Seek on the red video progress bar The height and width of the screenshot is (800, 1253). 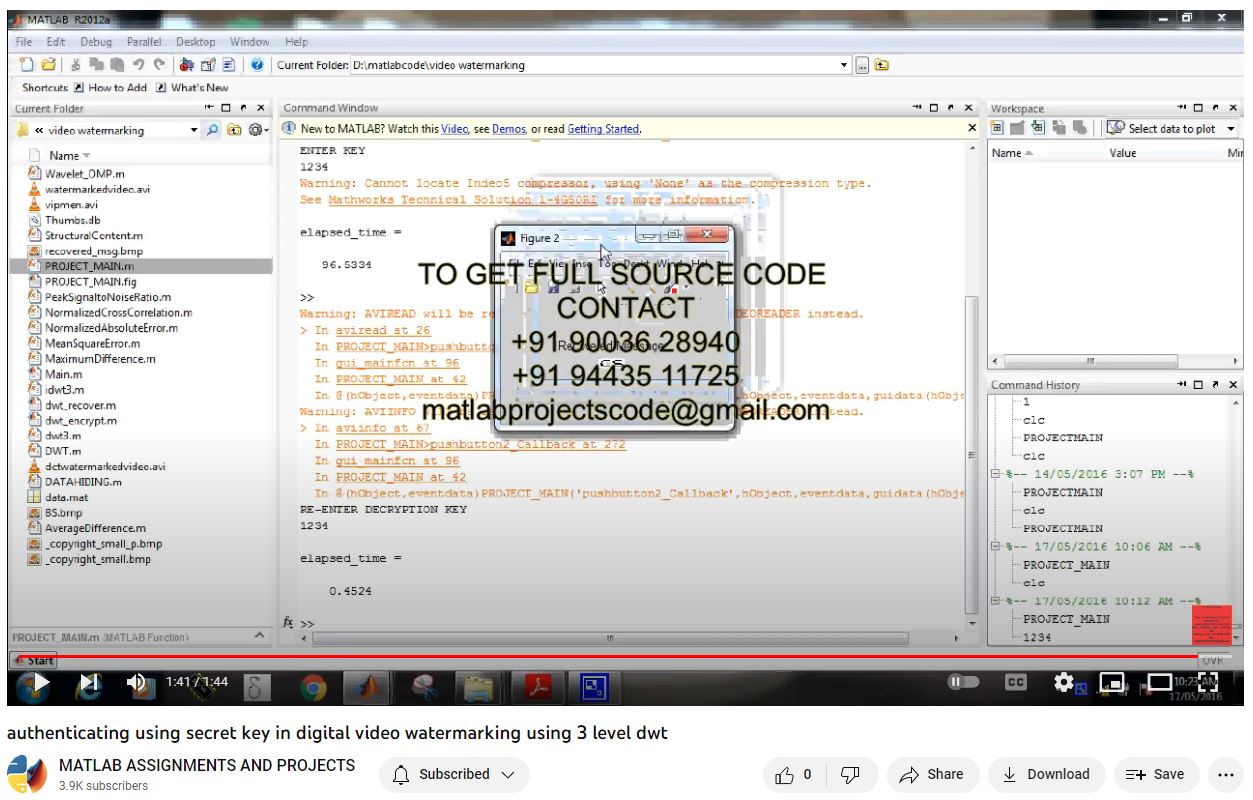(600, 657)
